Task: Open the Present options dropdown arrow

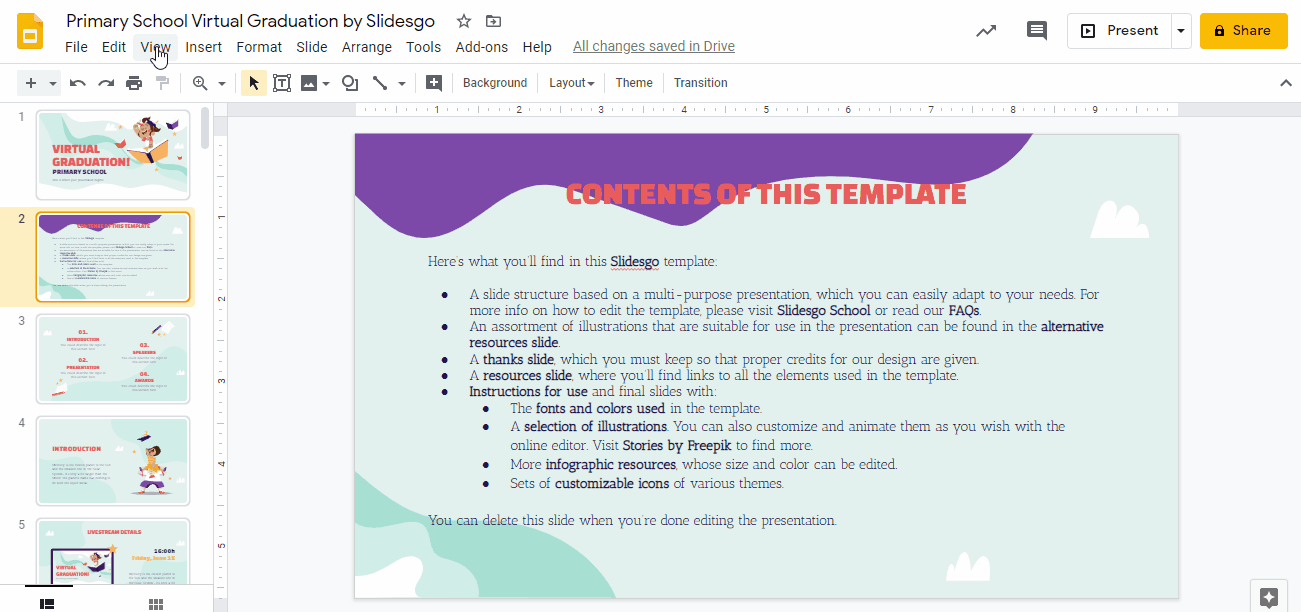Action: point(1181,31)
